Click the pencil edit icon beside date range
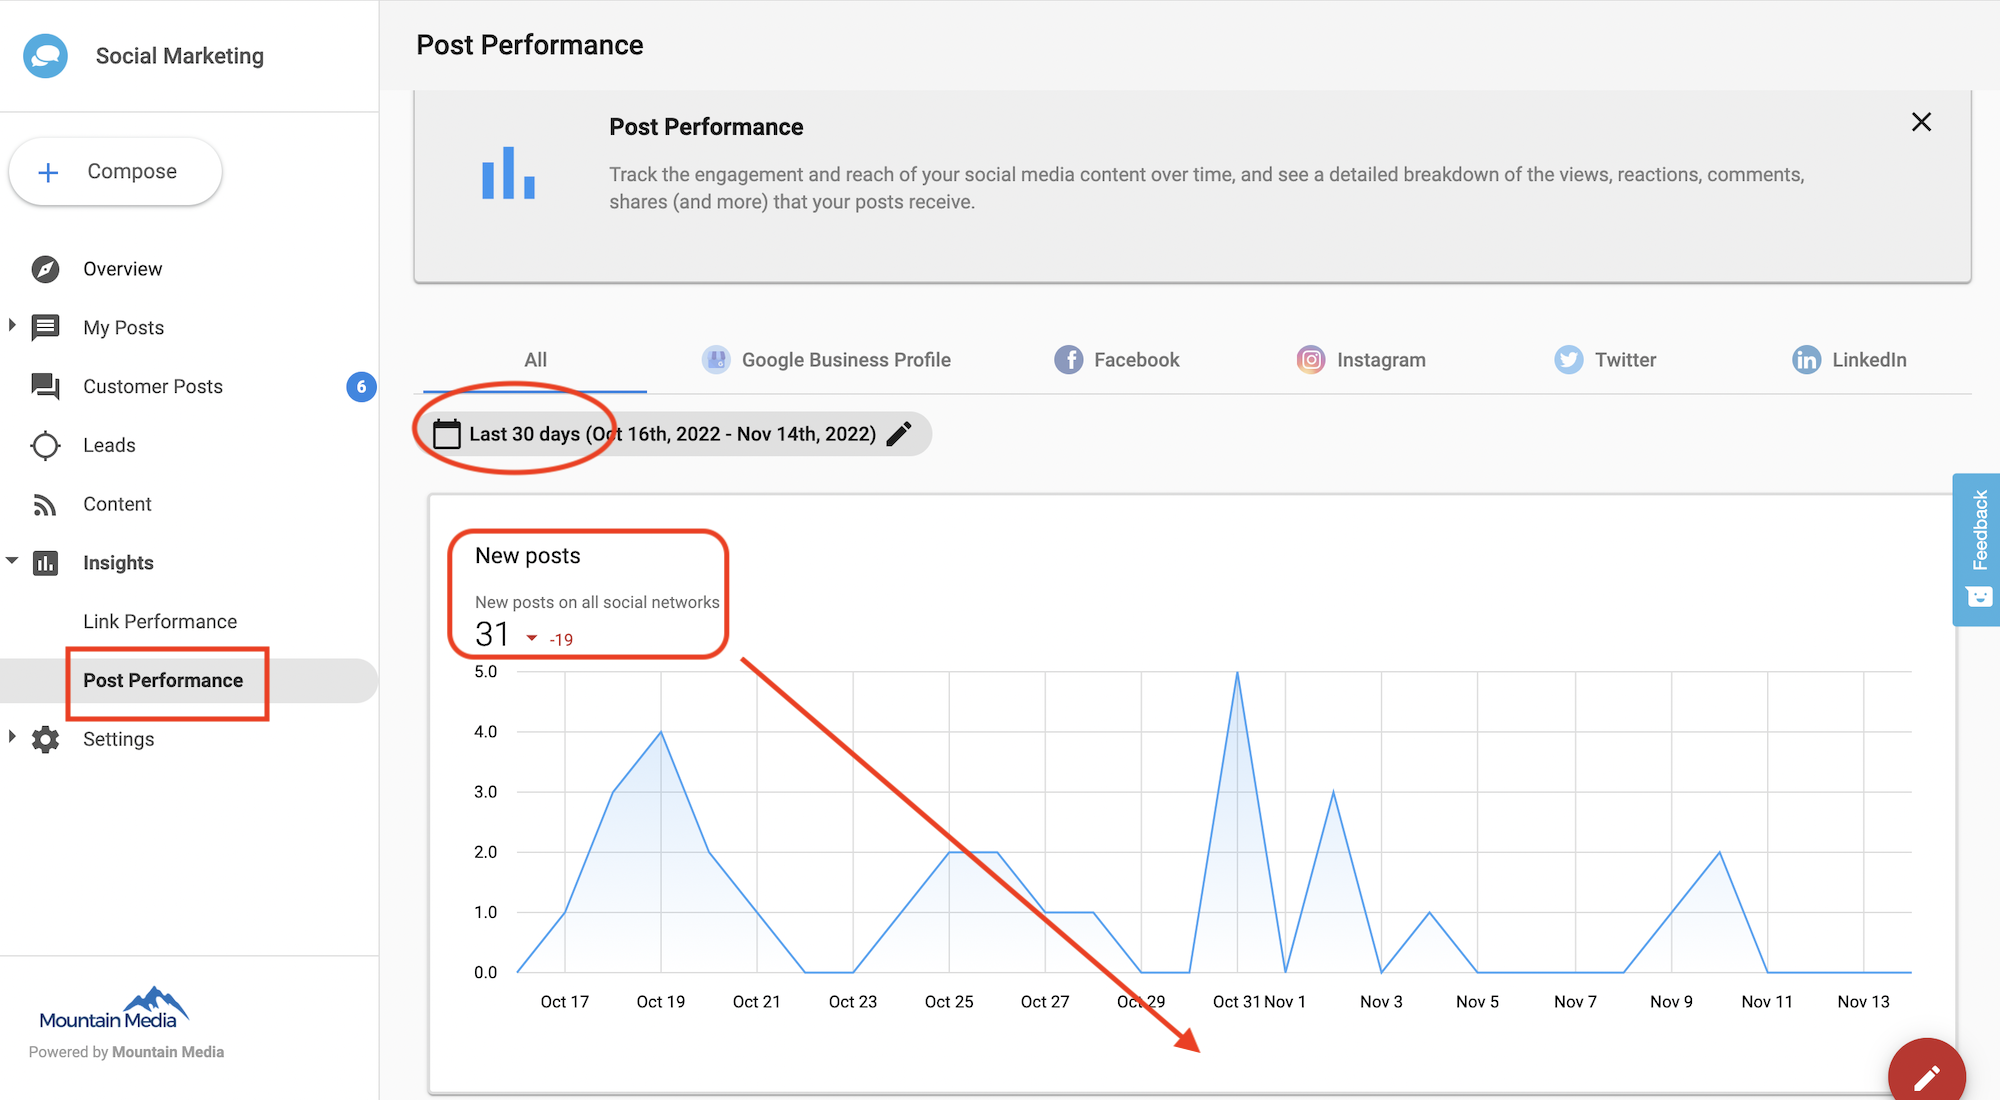Viewport: 2000px width, 1100px height. tap(899, 434)
